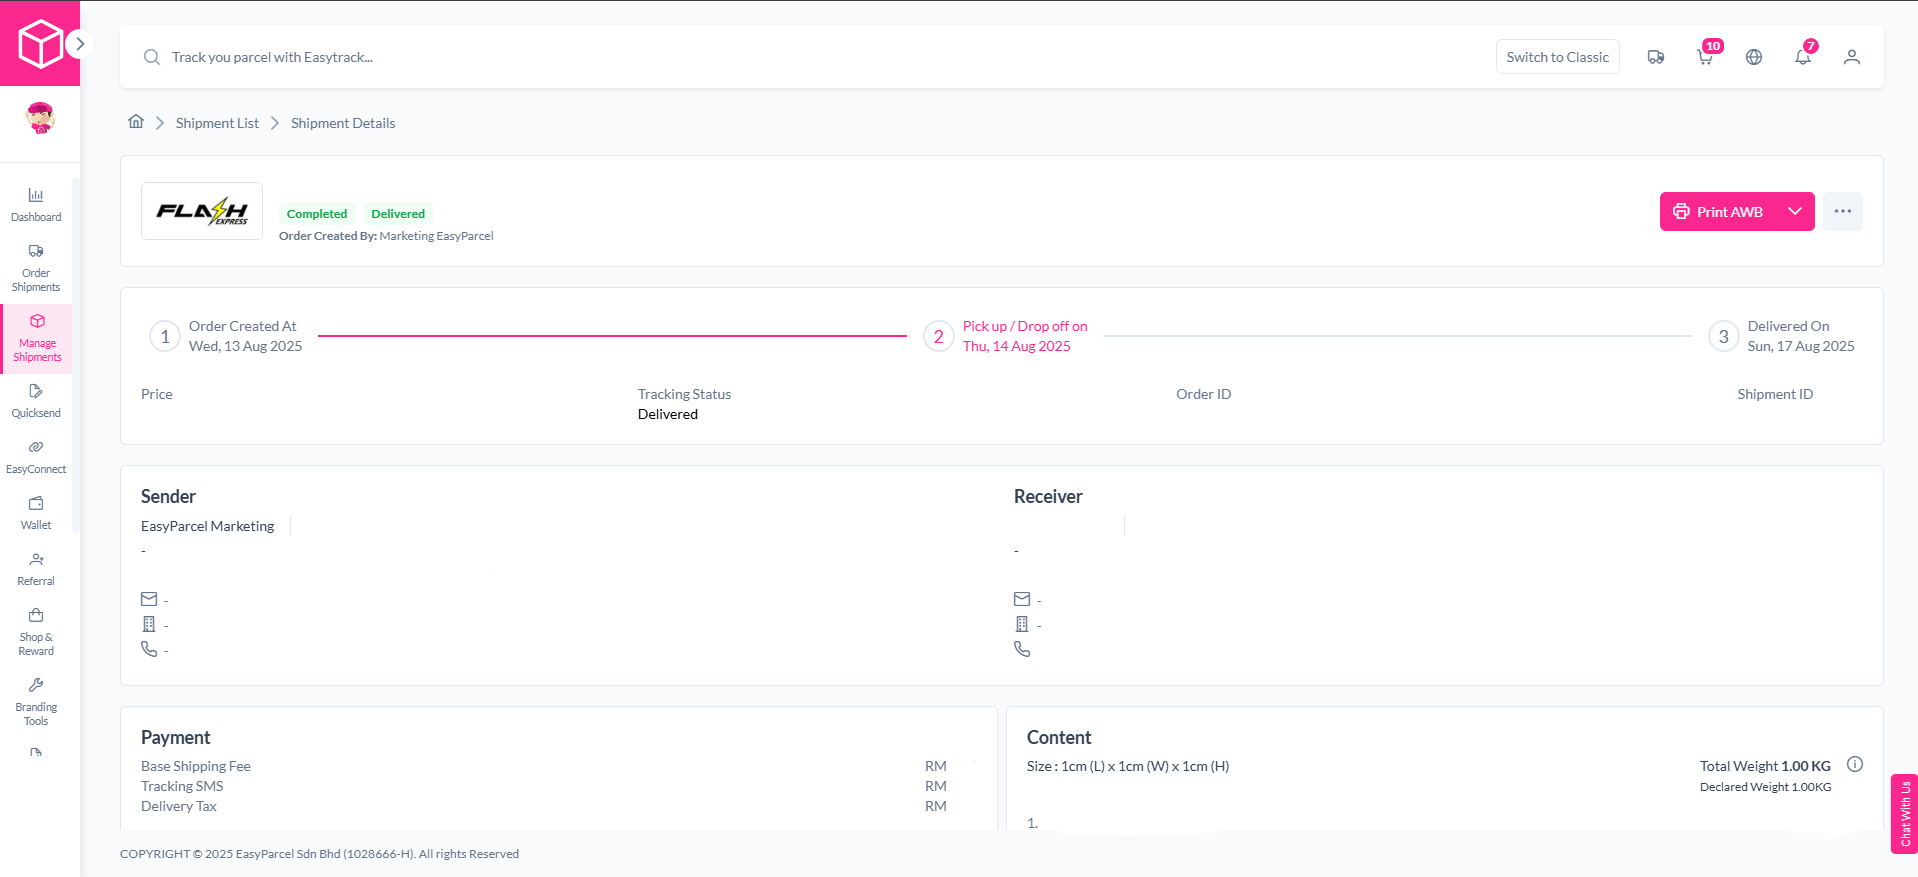Expand the sidebar with arrow toggle

tap(80, 44)
